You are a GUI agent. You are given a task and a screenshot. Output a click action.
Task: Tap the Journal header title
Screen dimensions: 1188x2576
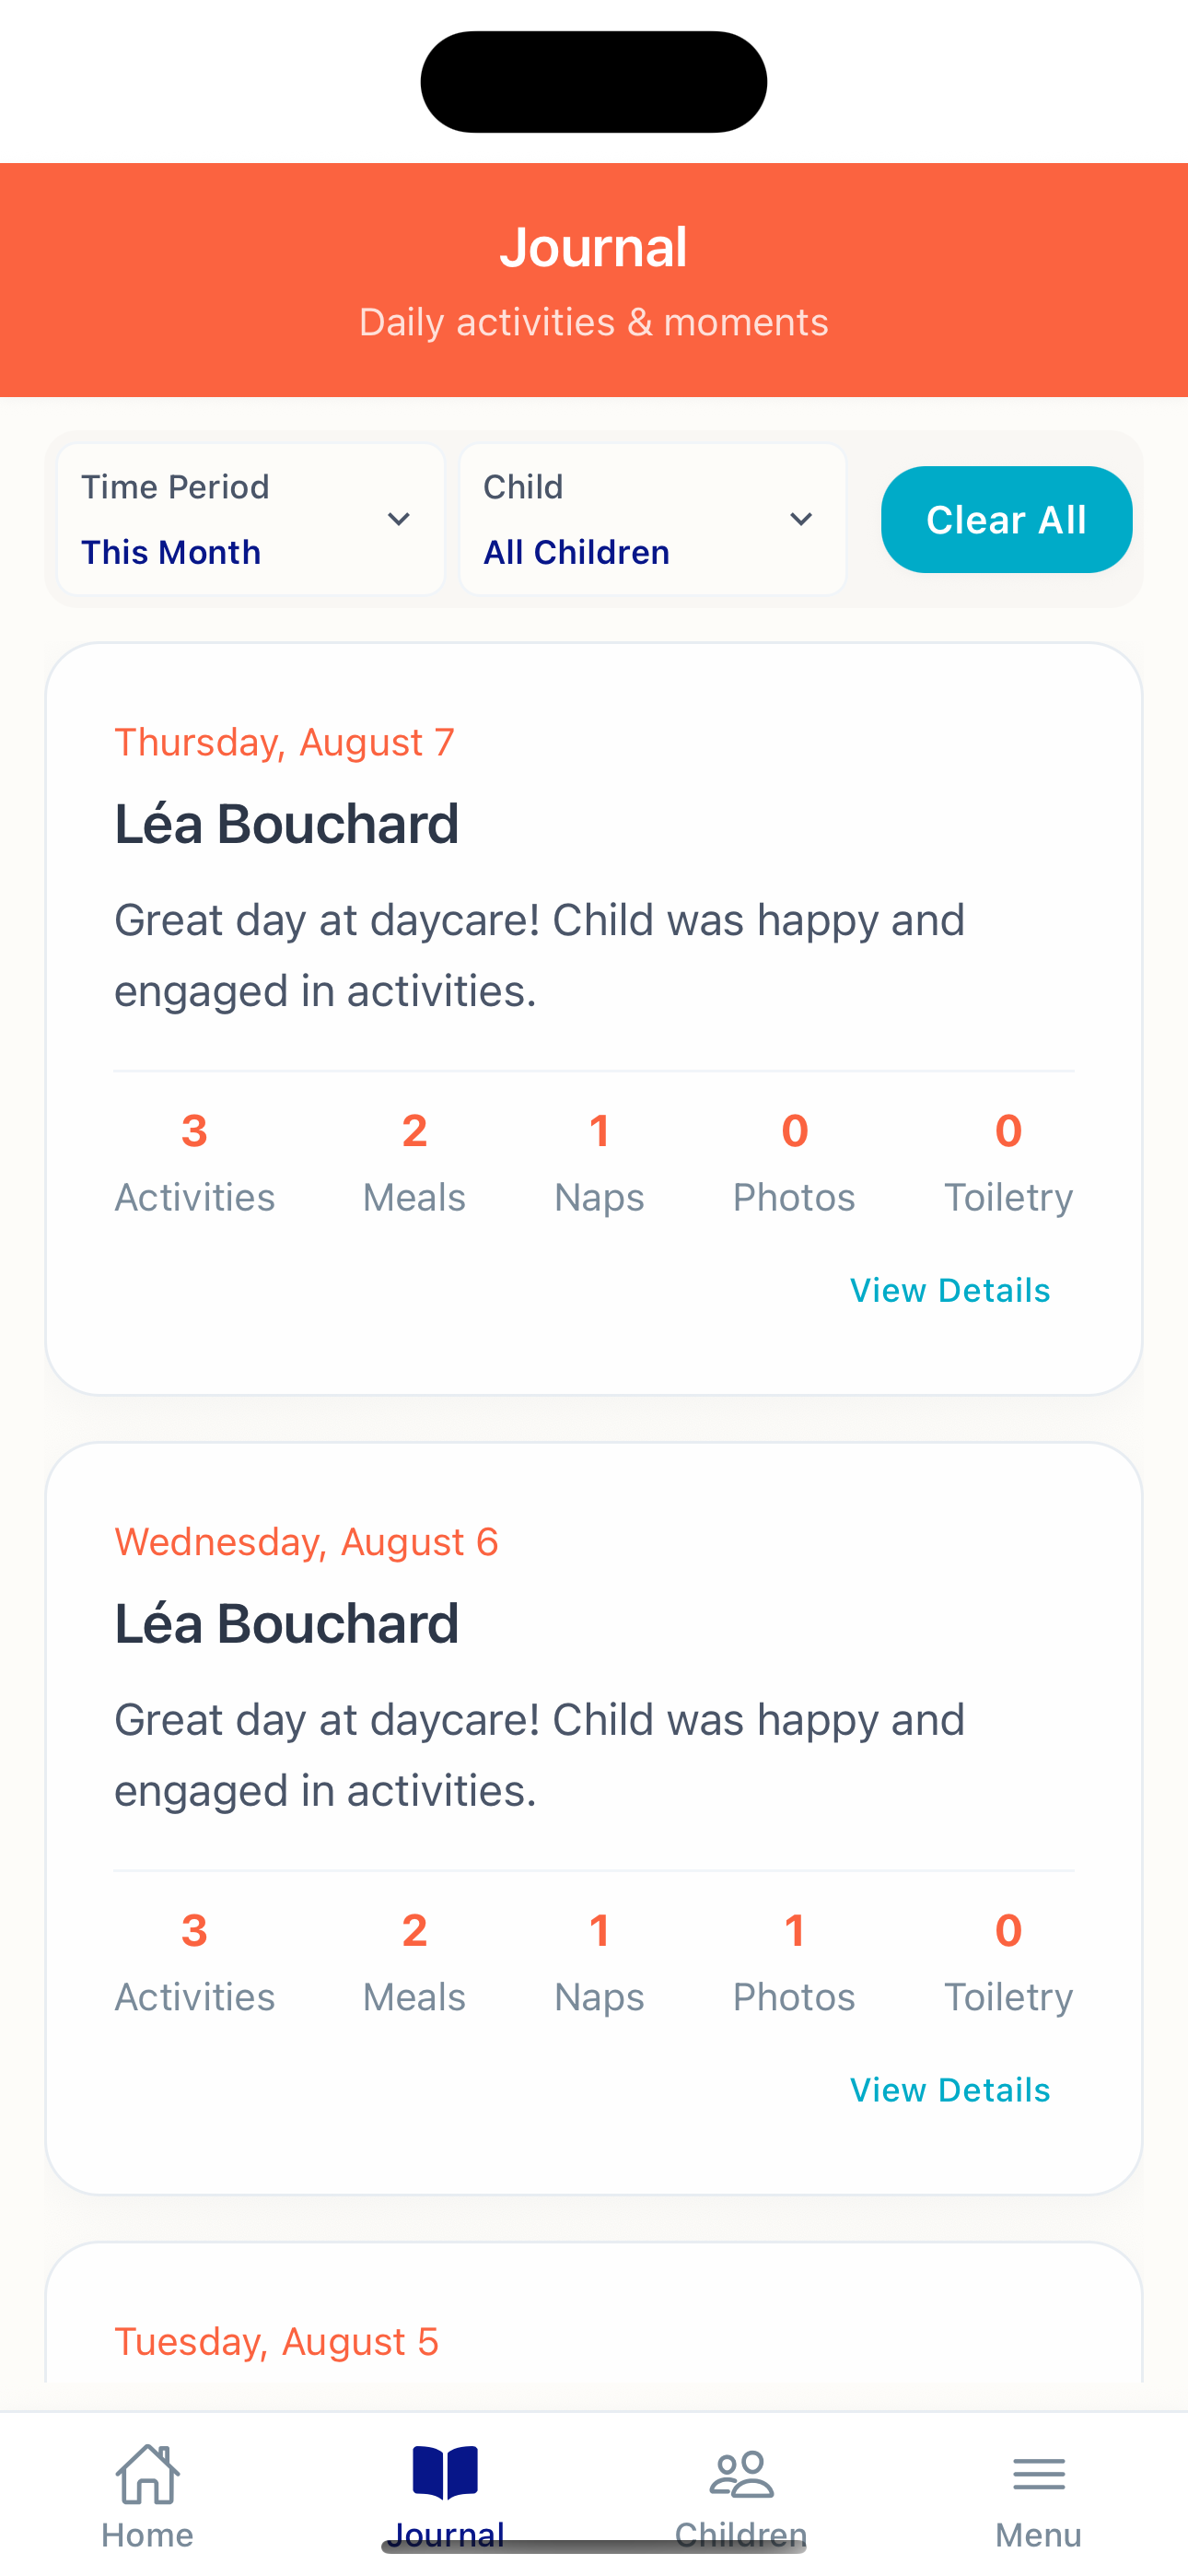point(594,247)
